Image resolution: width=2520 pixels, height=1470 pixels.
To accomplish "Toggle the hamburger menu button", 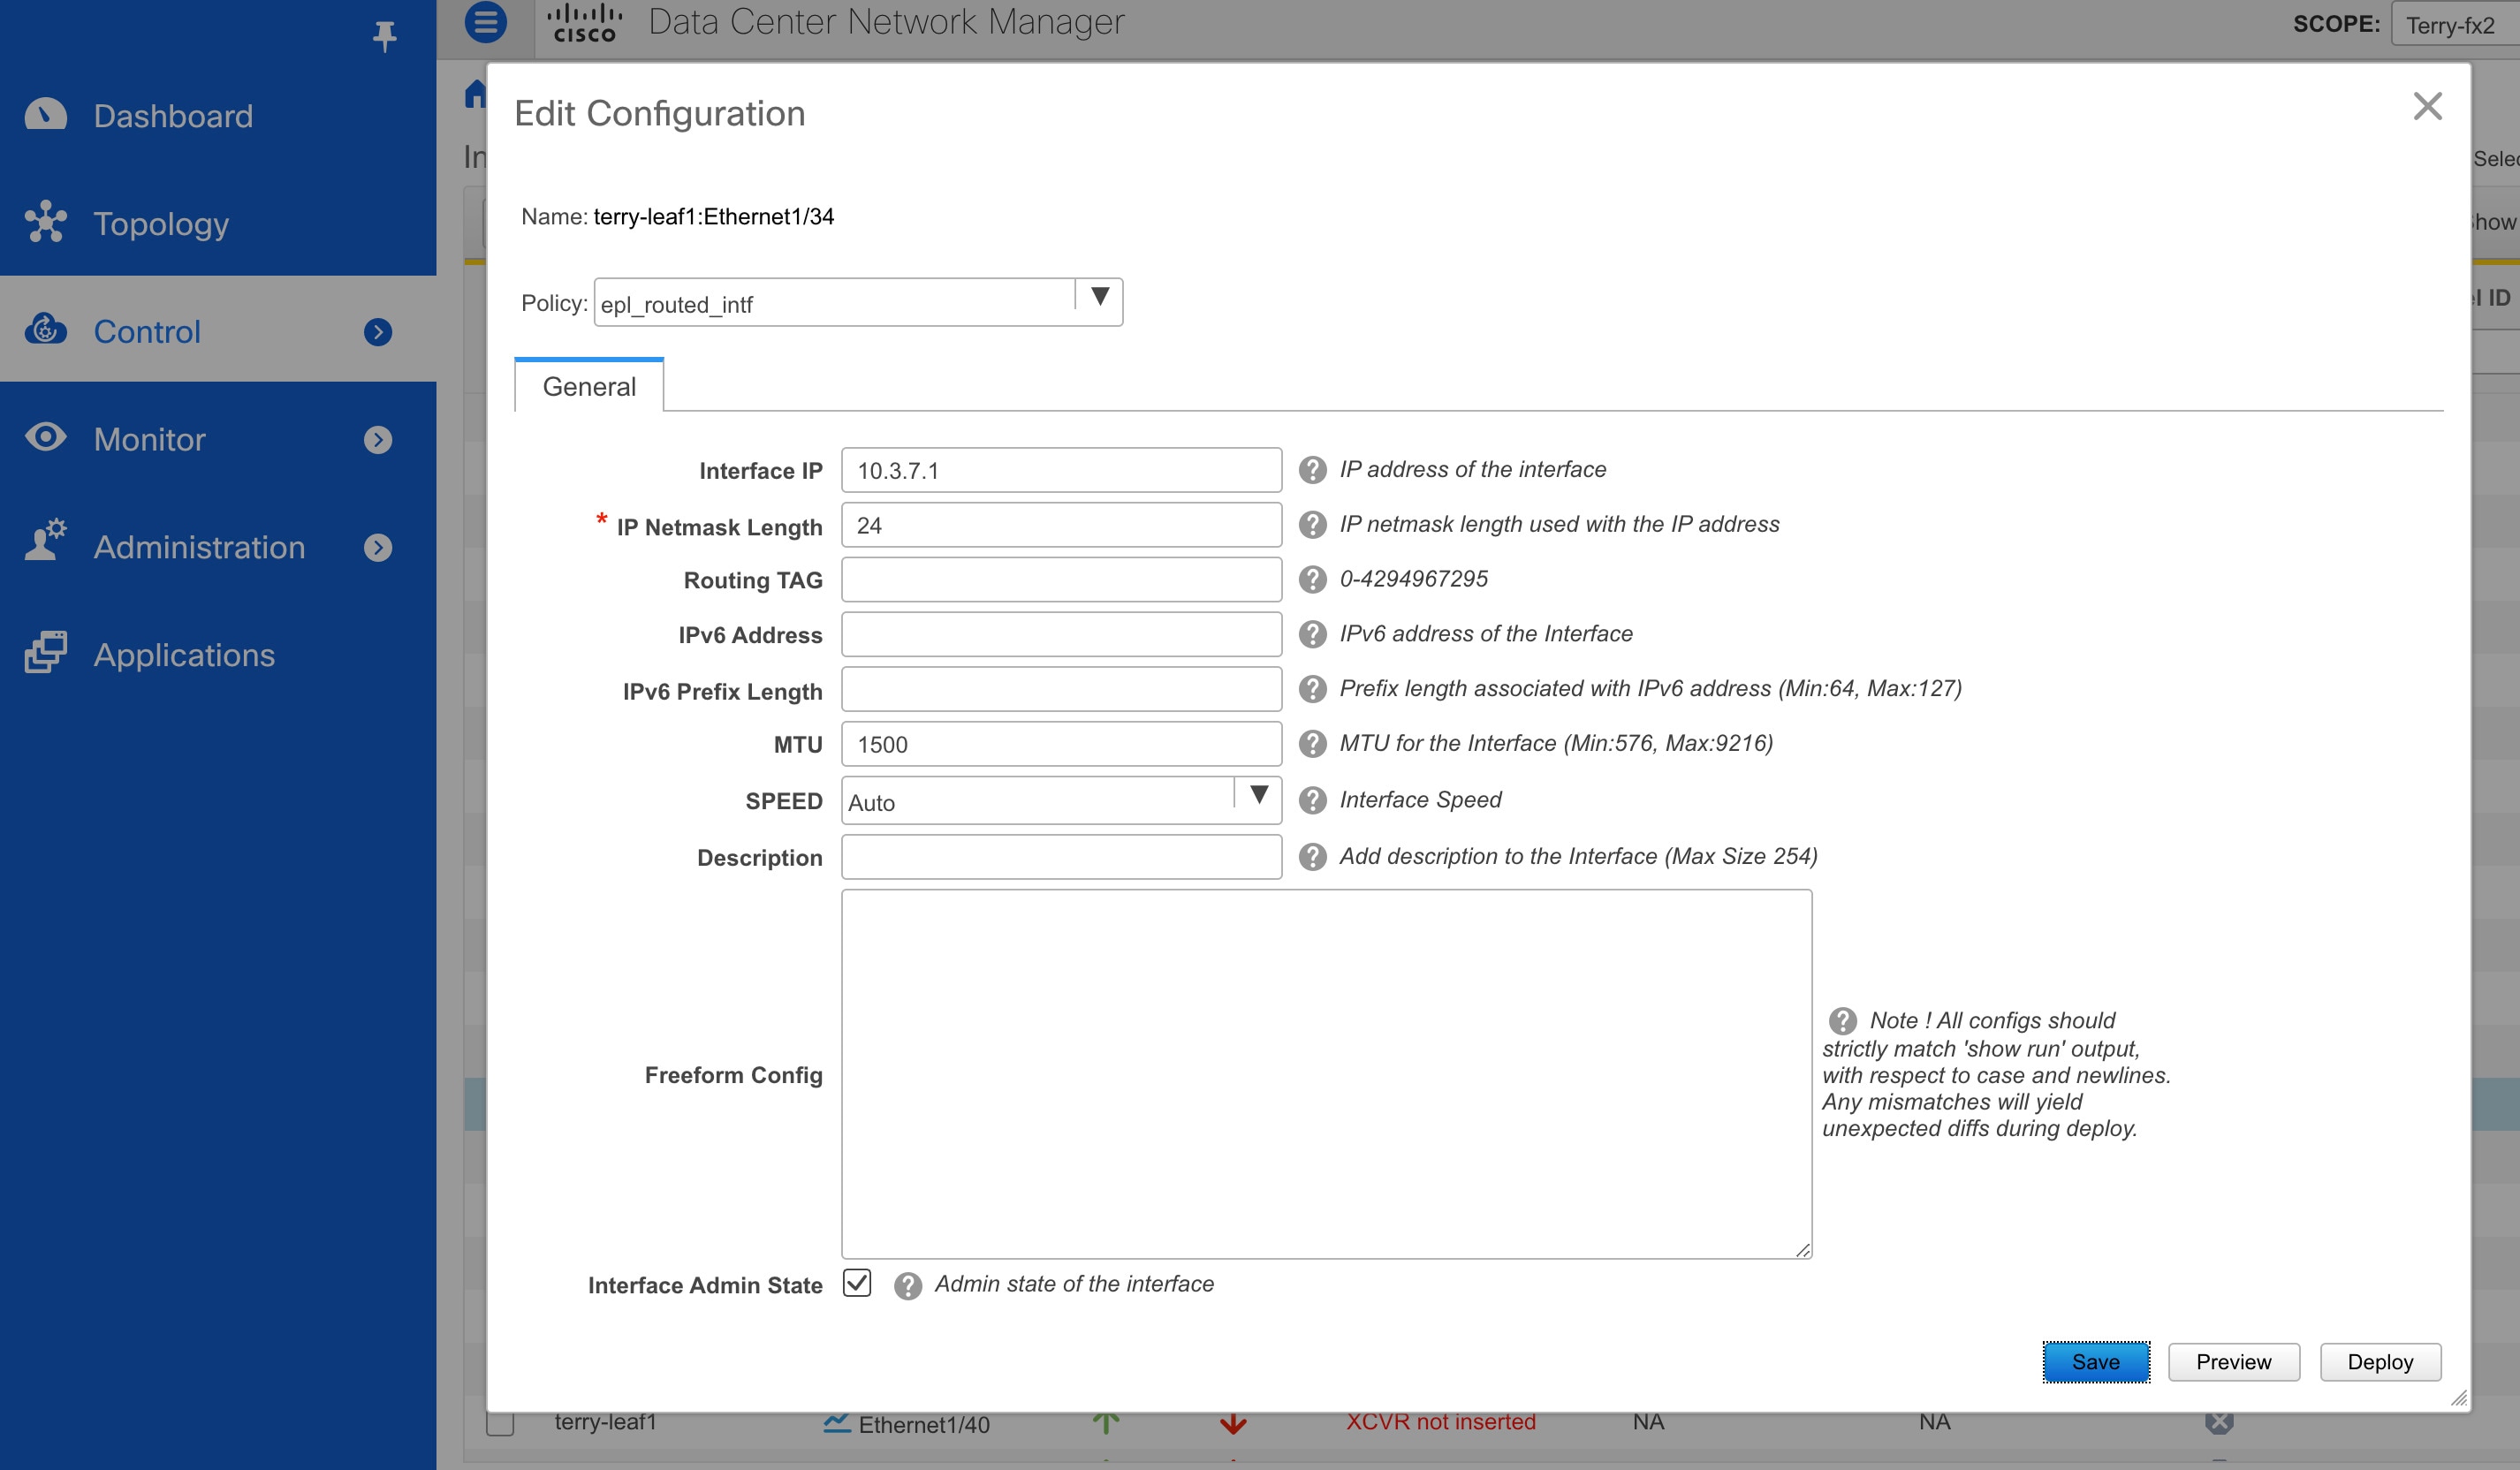I will point(486,22).
